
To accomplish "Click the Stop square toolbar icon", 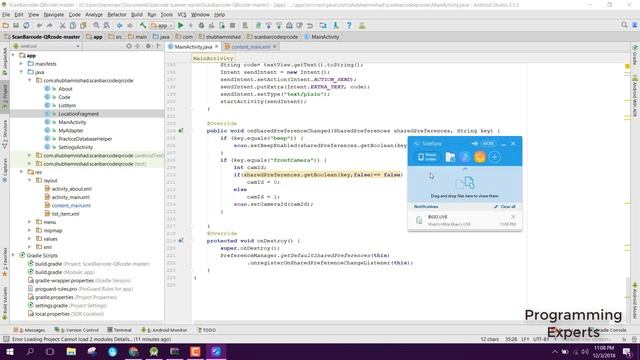I will [232, 25].
